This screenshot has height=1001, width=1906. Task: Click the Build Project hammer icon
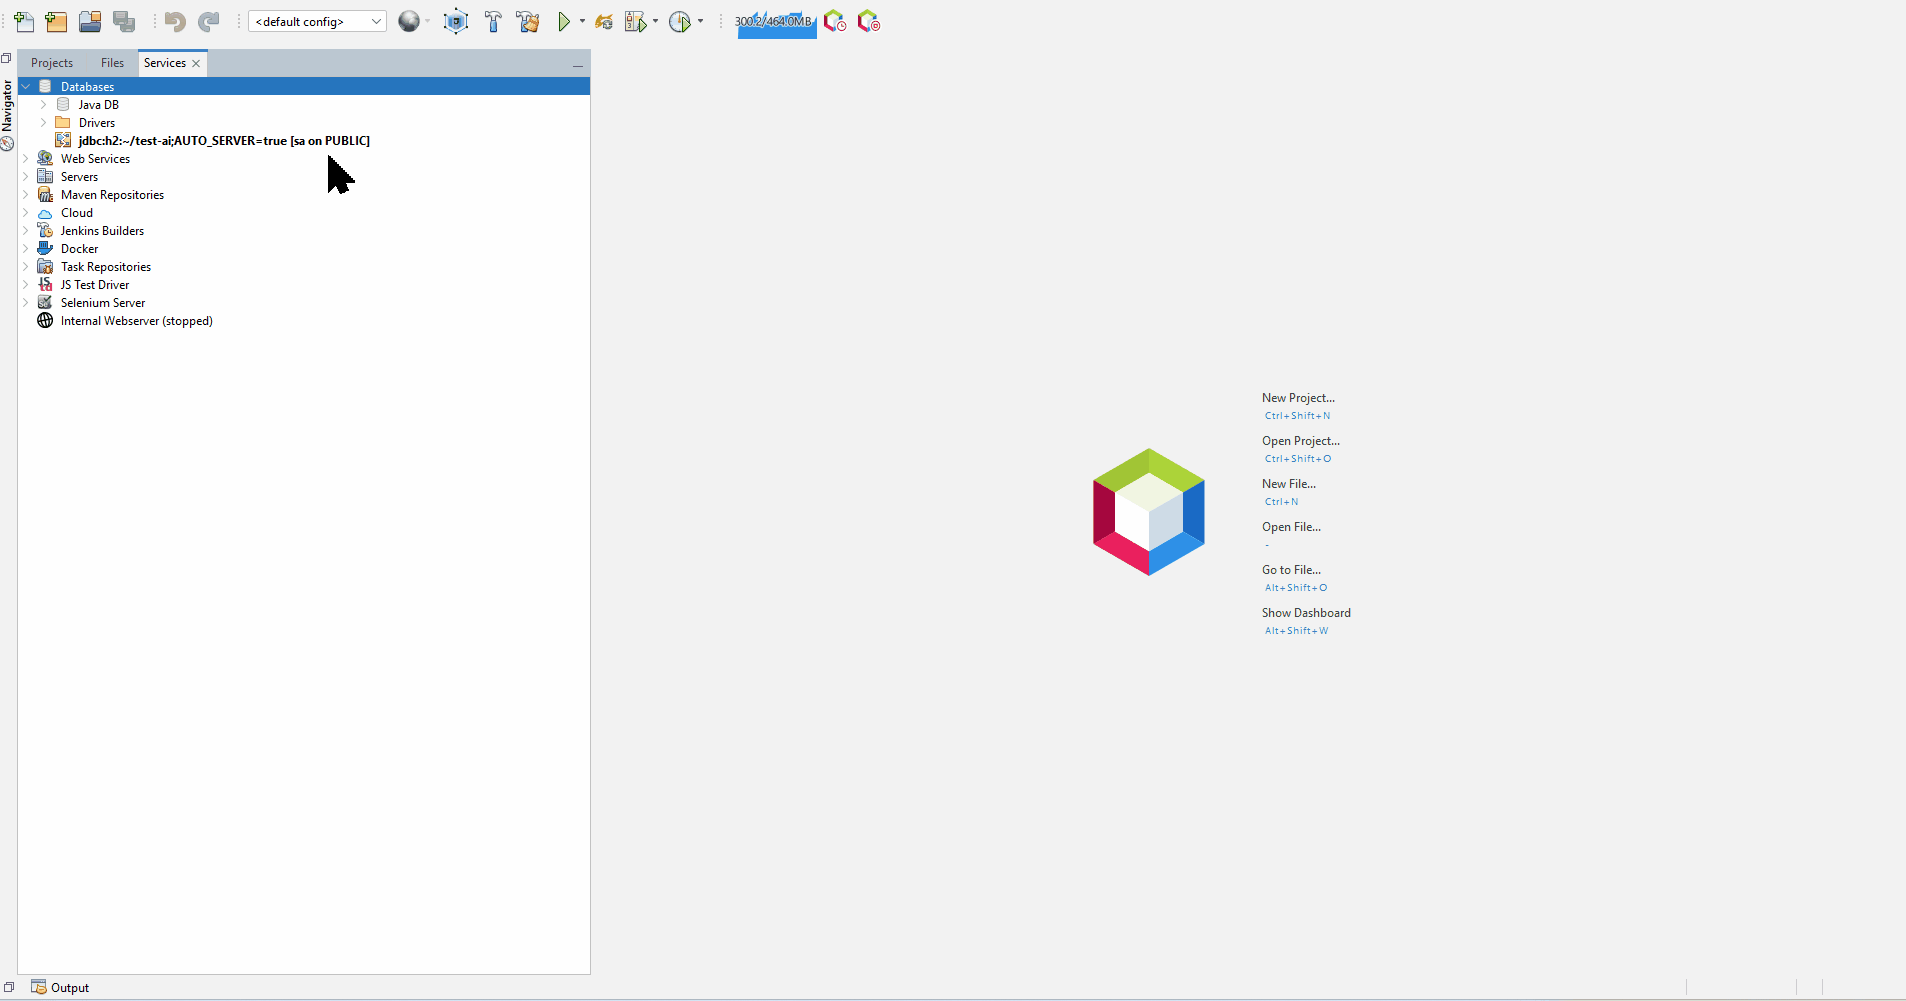click(x=493, y=21)
